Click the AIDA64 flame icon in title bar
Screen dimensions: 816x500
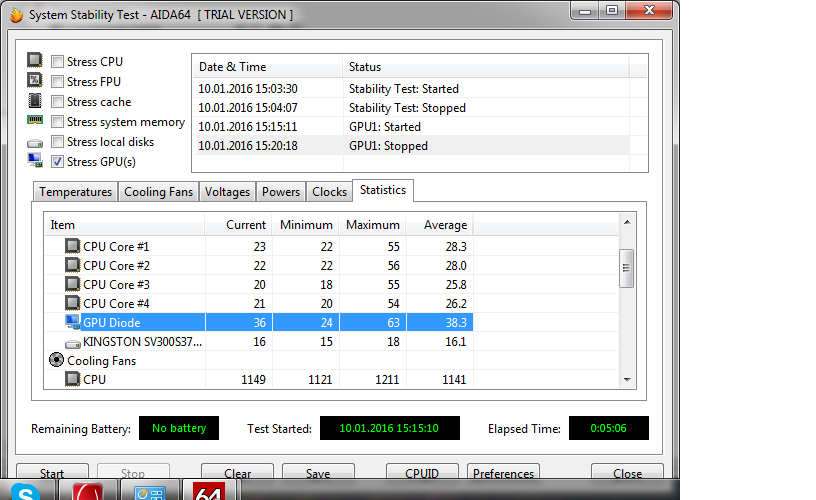click(17, 15)
